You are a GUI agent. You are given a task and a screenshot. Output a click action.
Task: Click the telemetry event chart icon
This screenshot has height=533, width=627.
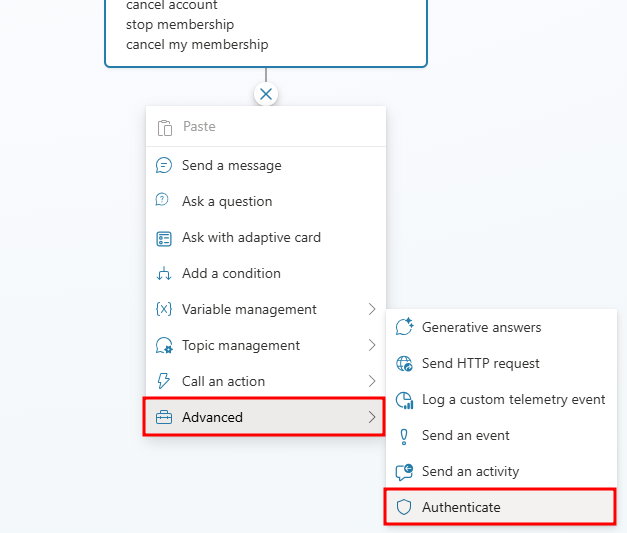(x=404, y=400)
